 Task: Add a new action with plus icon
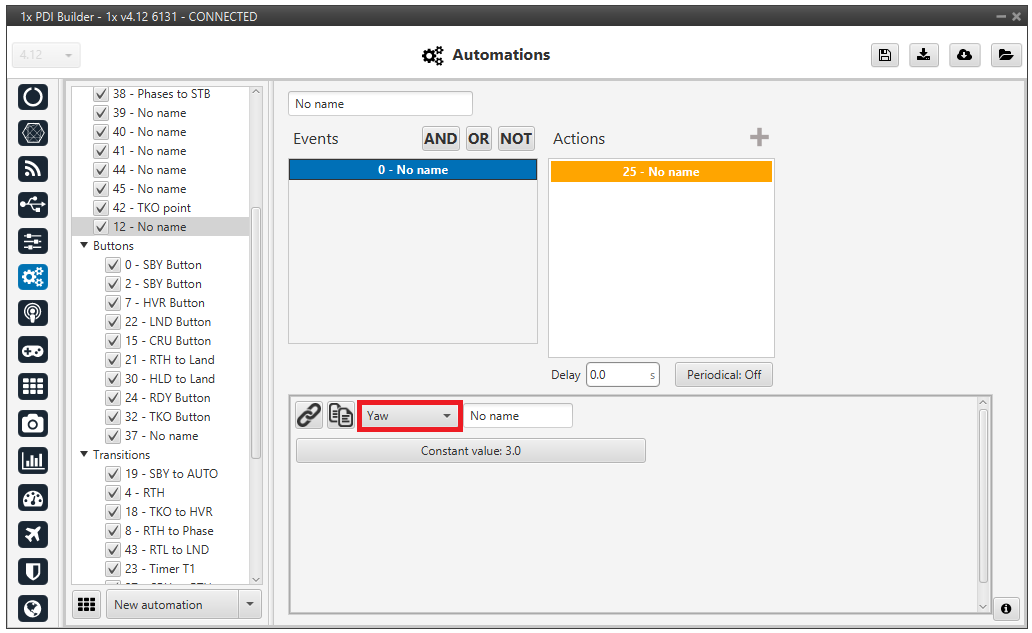pos(759,138)
